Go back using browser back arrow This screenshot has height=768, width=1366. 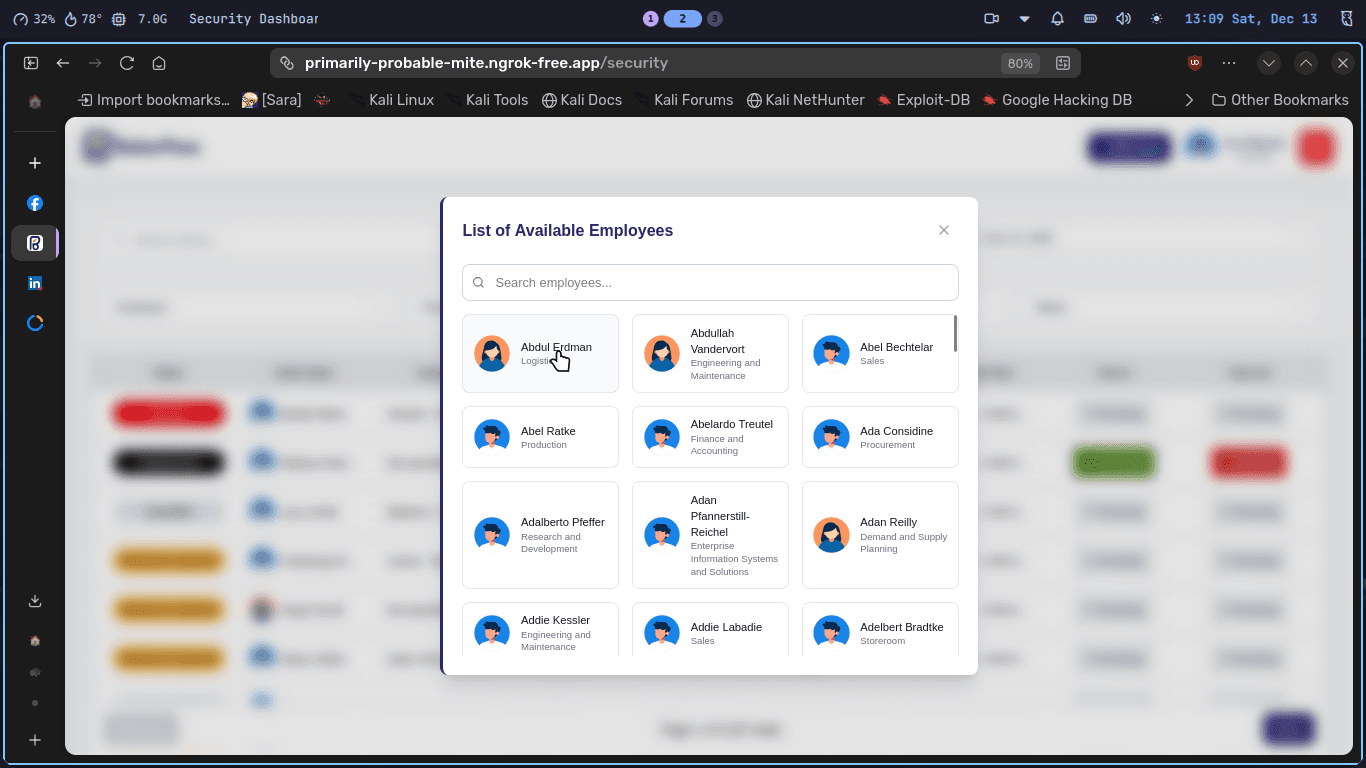point(63,63)
